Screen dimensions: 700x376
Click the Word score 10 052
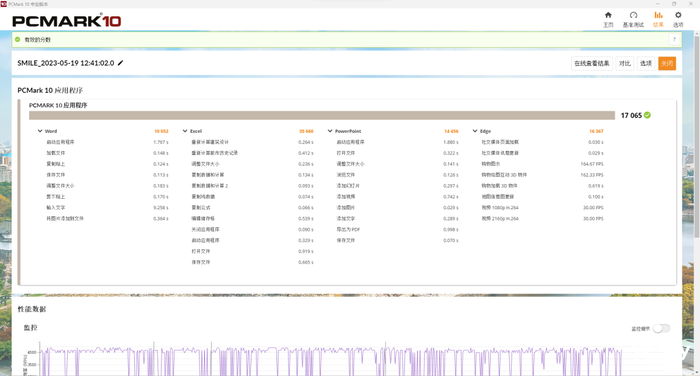click(x=161, y=131)
